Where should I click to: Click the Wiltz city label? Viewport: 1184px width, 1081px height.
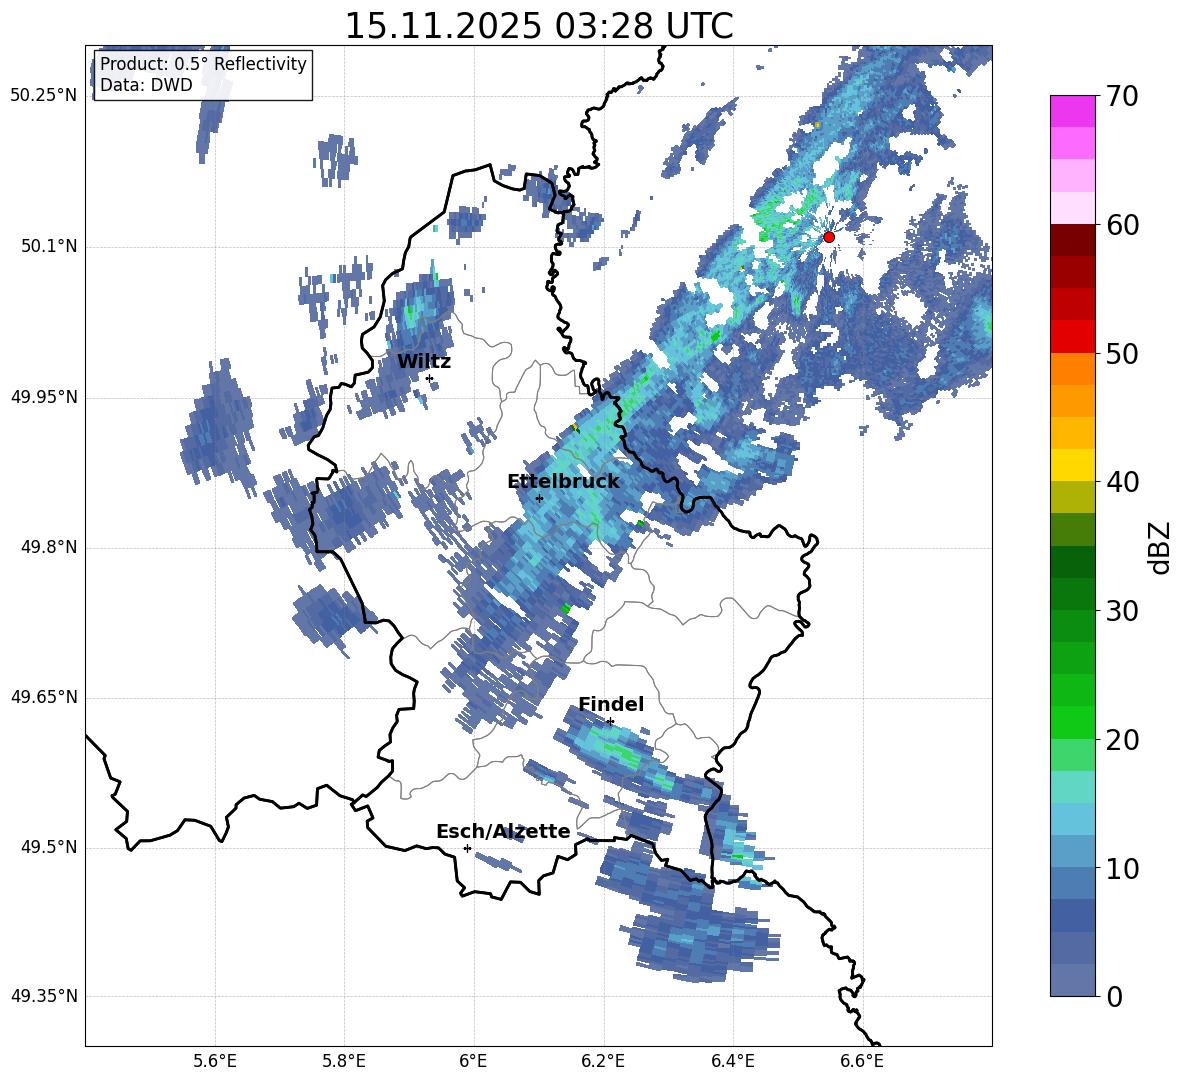424,362
